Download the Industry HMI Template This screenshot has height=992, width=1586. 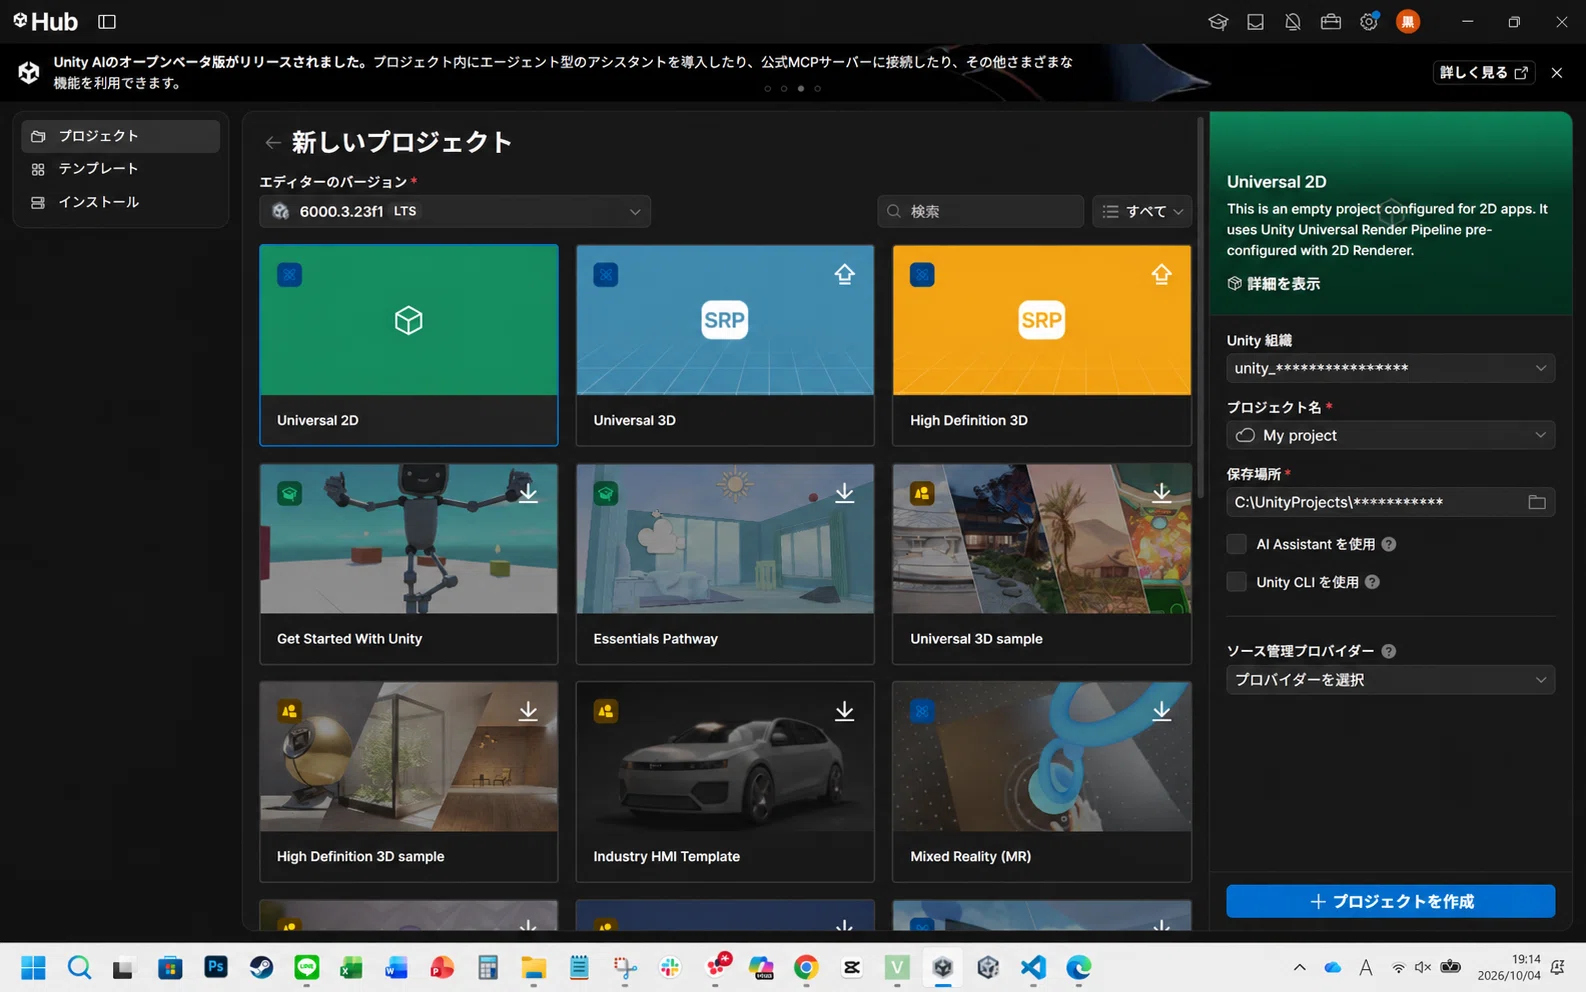[x=844, y=711]
